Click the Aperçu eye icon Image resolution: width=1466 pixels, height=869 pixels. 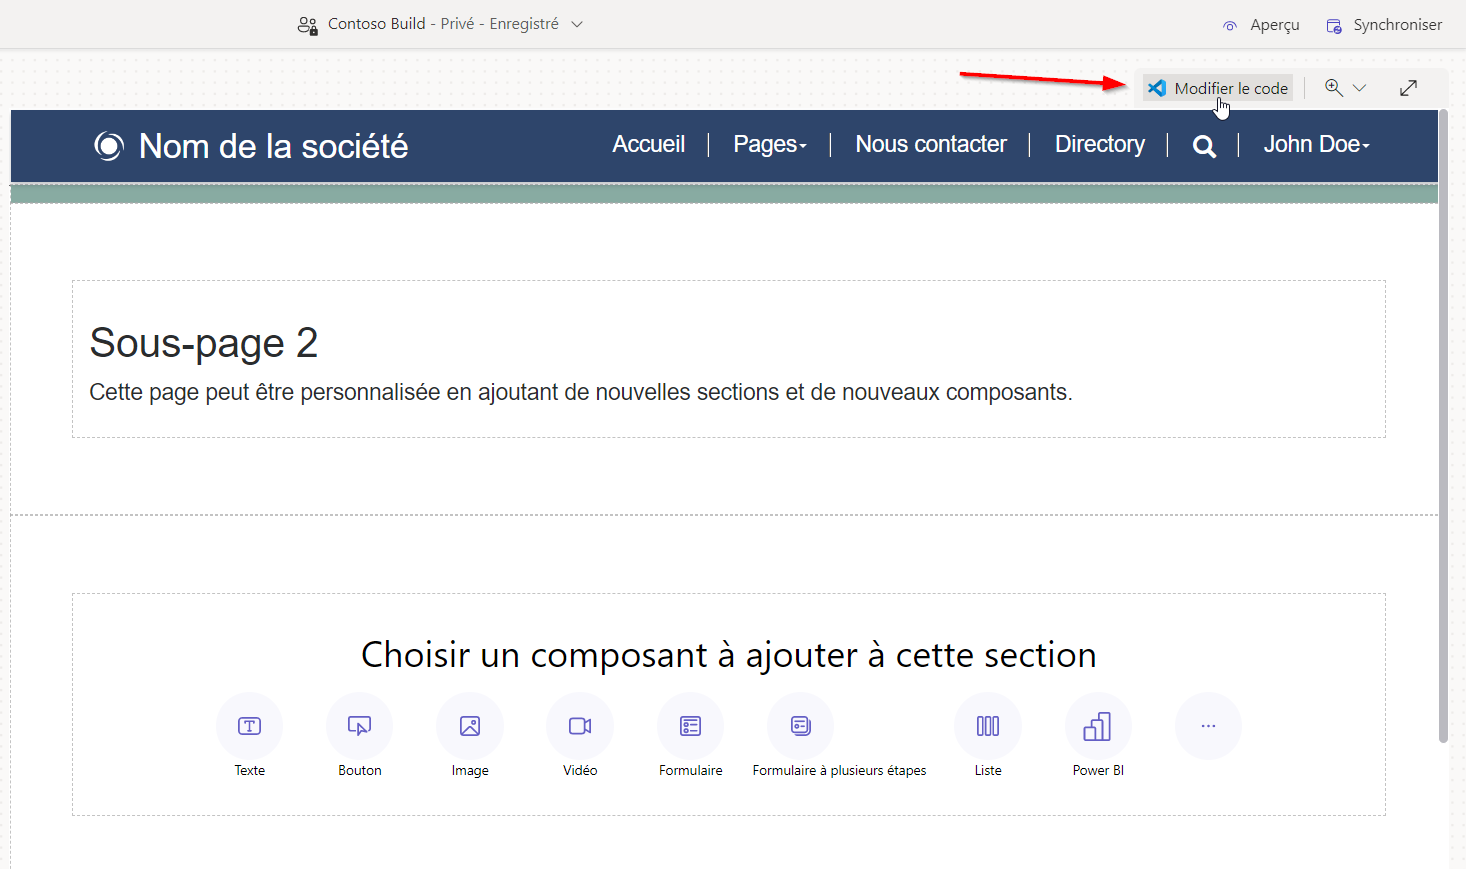coord(1230,26)
